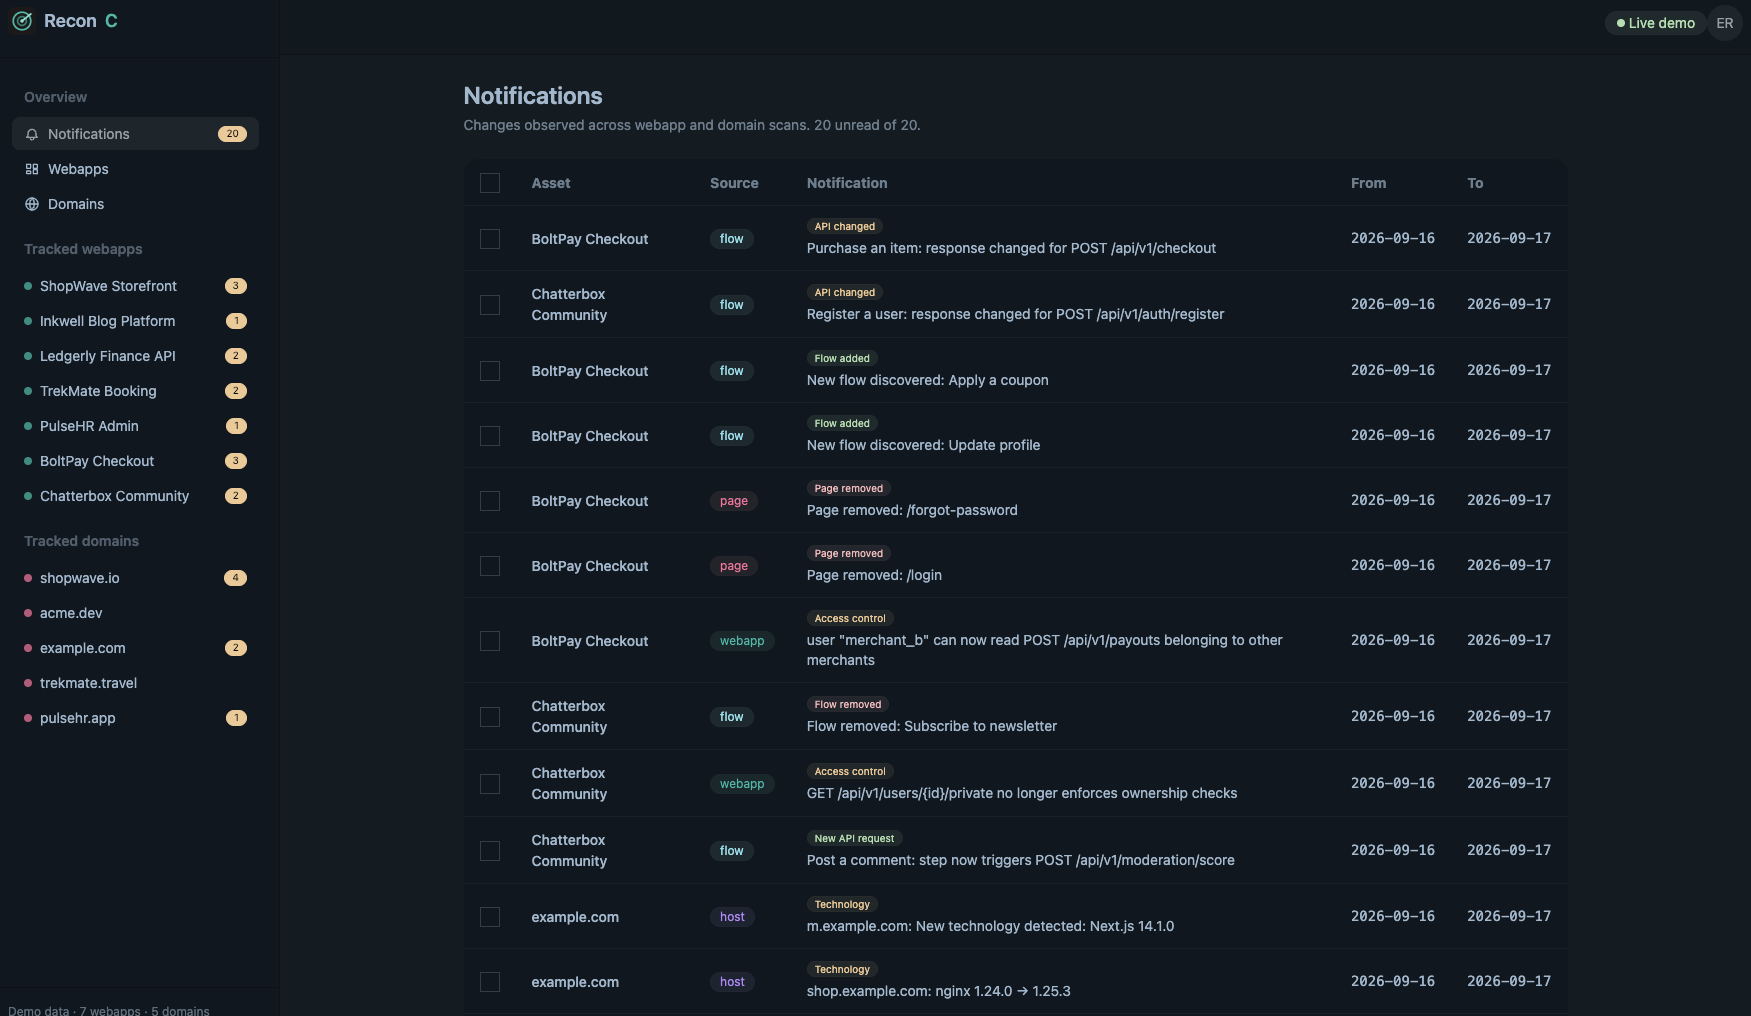This screenshot has width=1751, height=1016.
Task: Open acme.dev tracked domain
Action: (x=135, y=613)
